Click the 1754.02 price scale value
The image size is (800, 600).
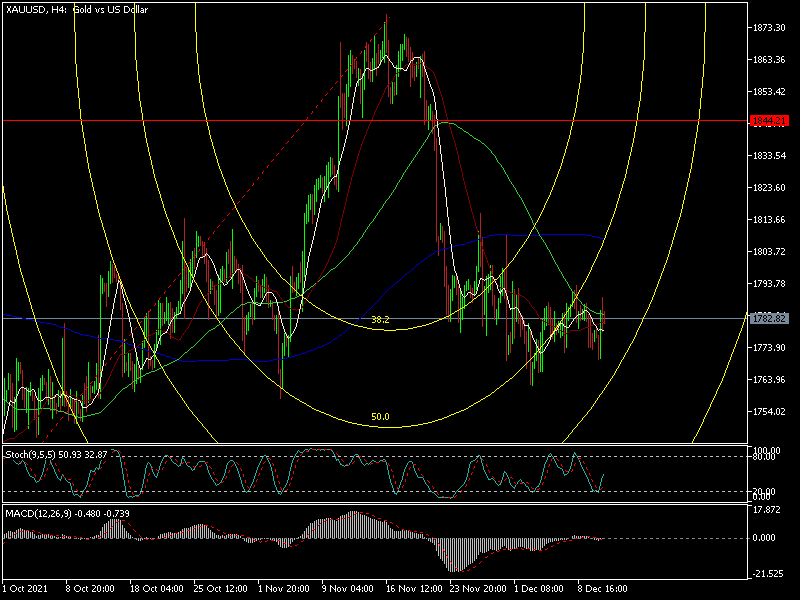[x=768, y=411]
